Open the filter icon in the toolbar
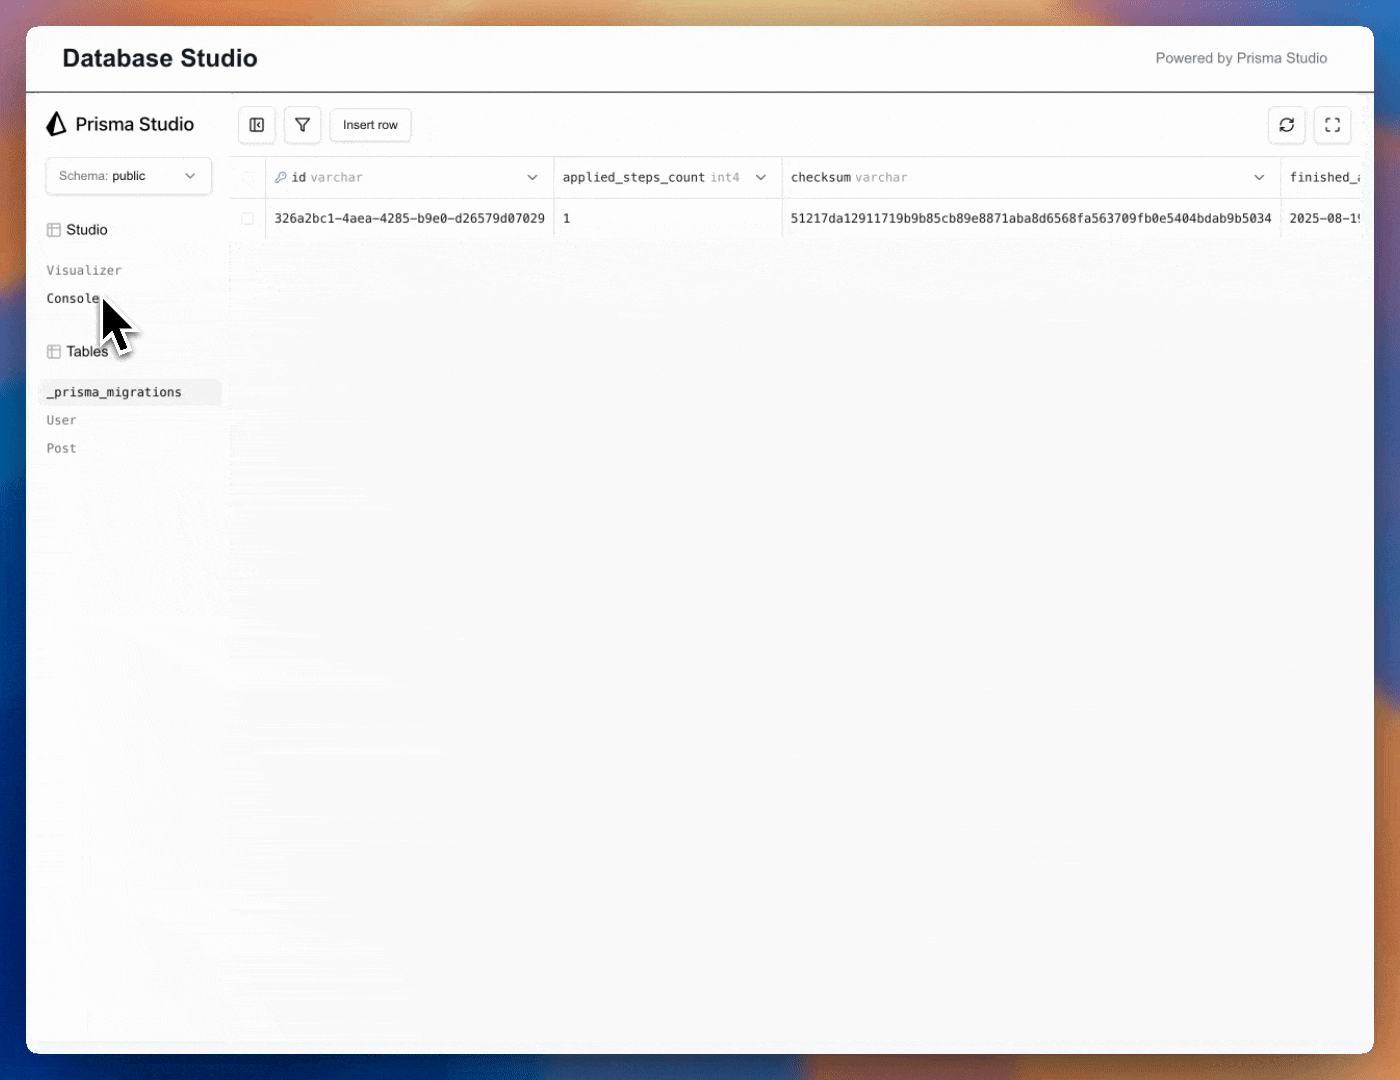Viewport: 1400px width, 1080px height. 302,125
